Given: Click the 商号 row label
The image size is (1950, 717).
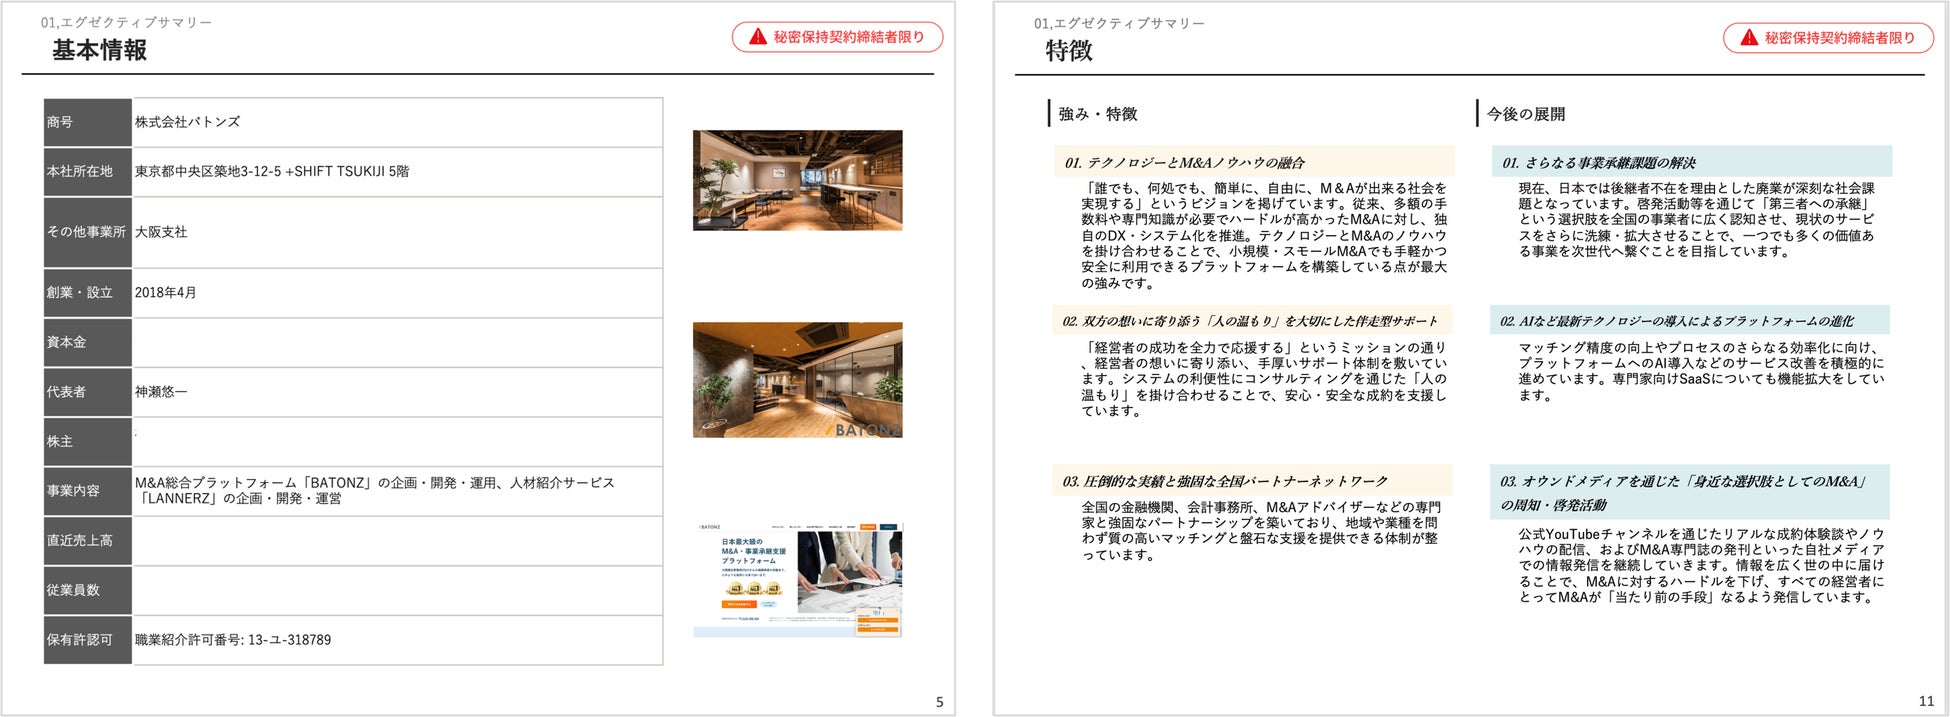Looking at the screenshot, I should coord(88,122).
